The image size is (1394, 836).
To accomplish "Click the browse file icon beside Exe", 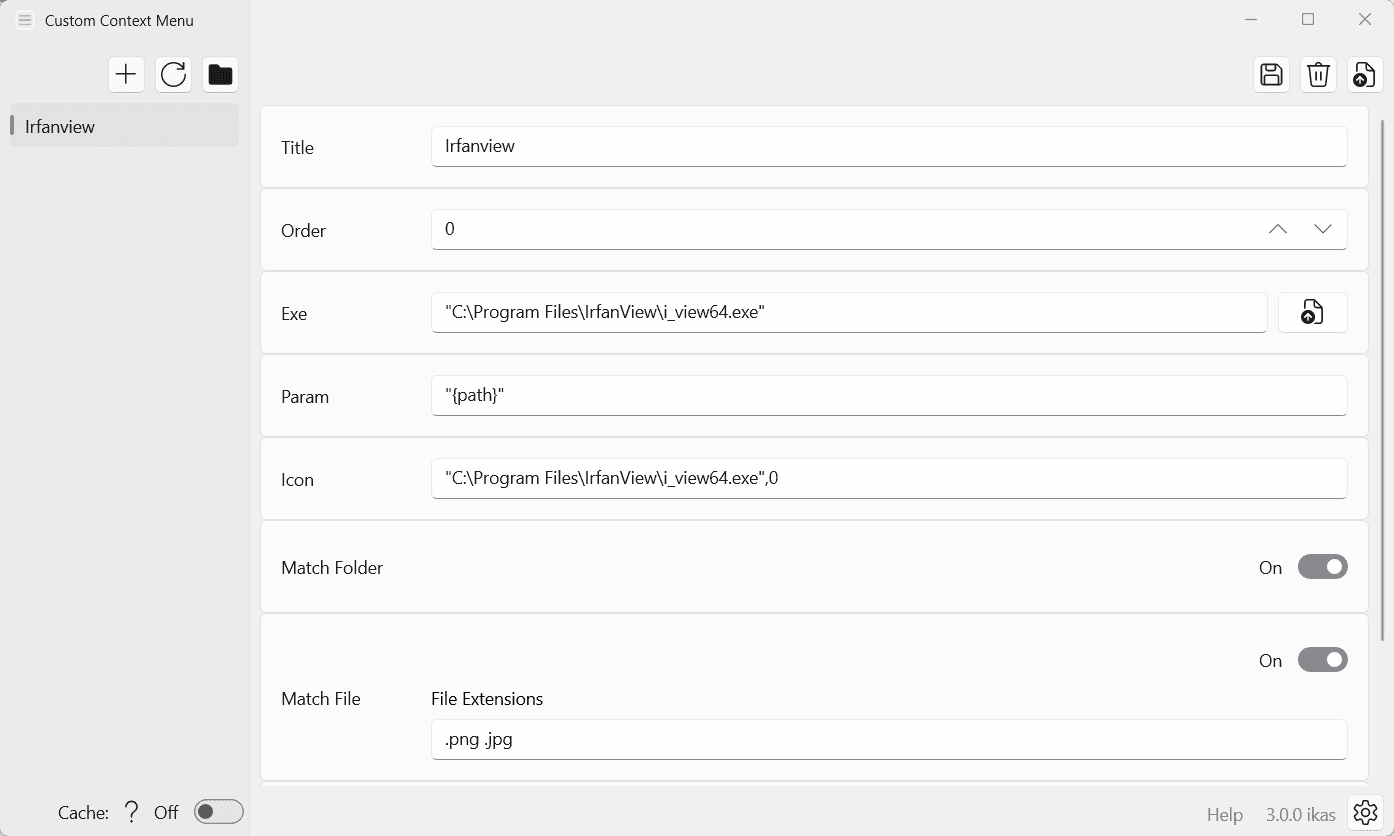I will [x=1312, y=313].
